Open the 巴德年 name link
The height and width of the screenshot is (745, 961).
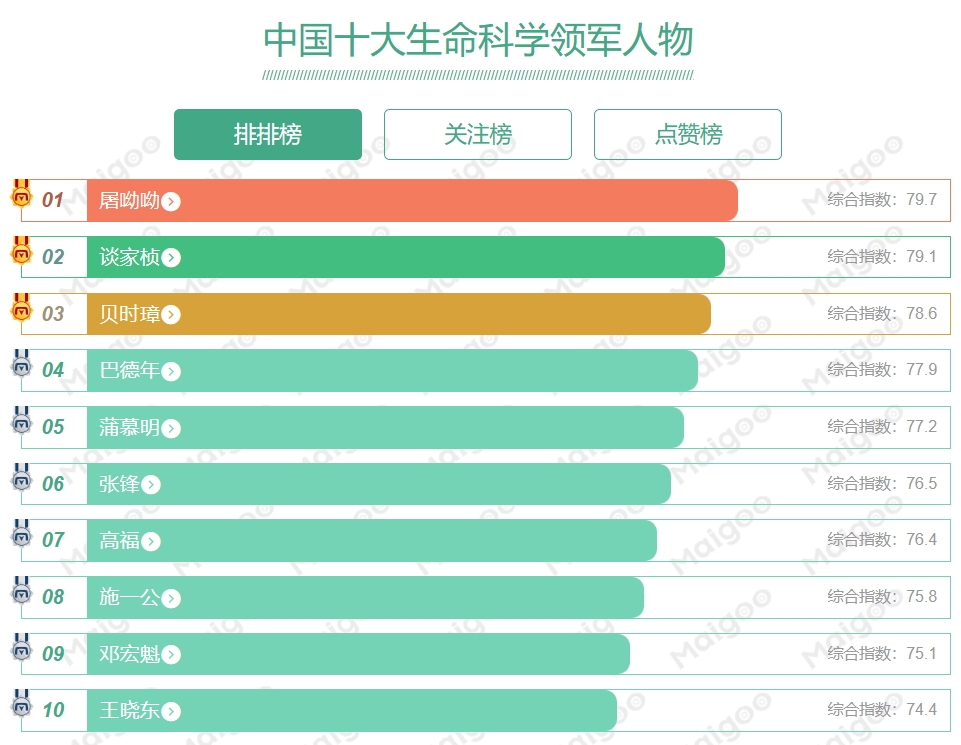129,371
